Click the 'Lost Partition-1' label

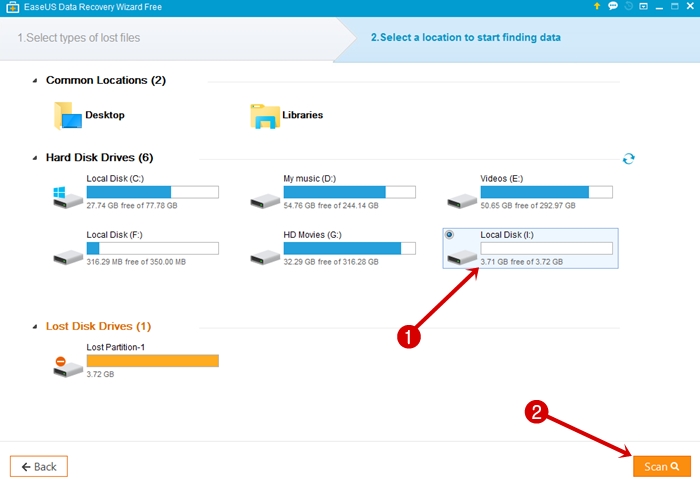(116, 347)
